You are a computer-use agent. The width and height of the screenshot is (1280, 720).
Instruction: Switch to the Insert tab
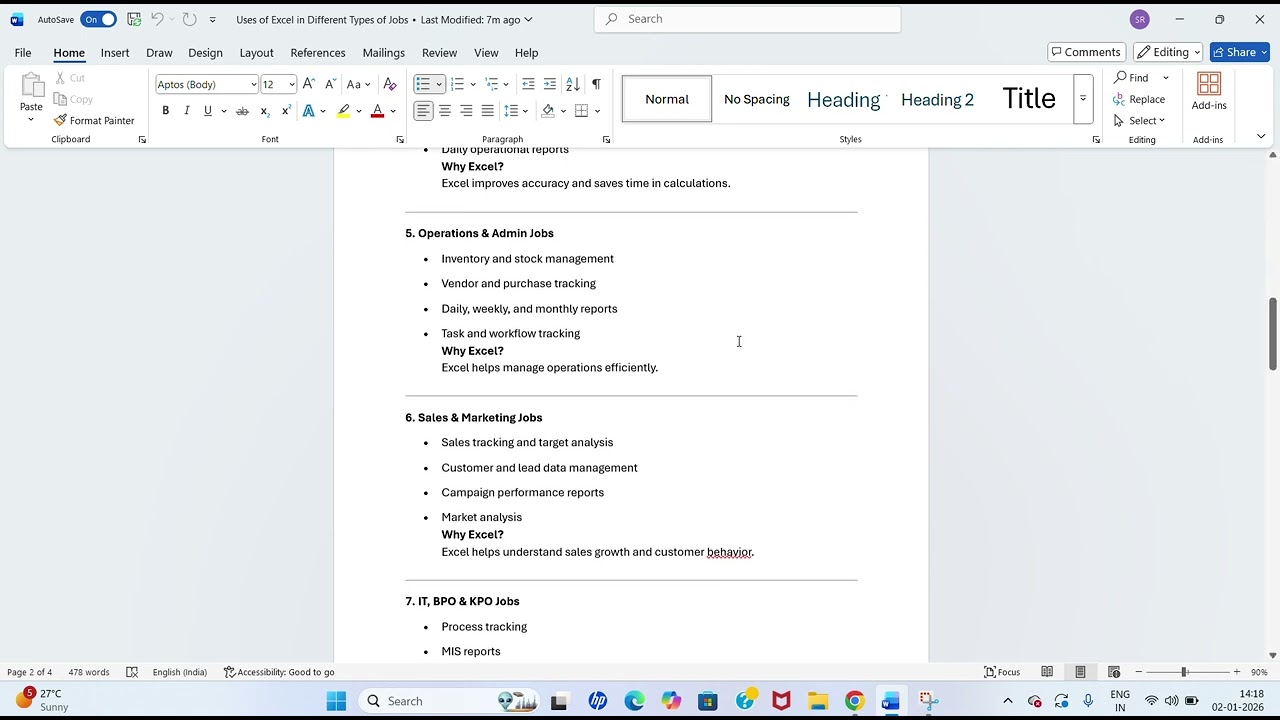coord(115,52)
